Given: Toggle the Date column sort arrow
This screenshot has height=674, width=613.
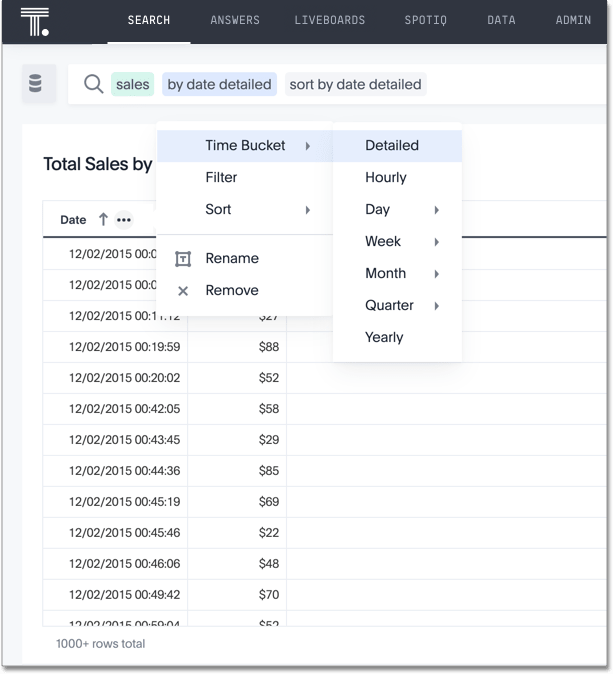Looking at the screenshot, I should tap(102, 220).
